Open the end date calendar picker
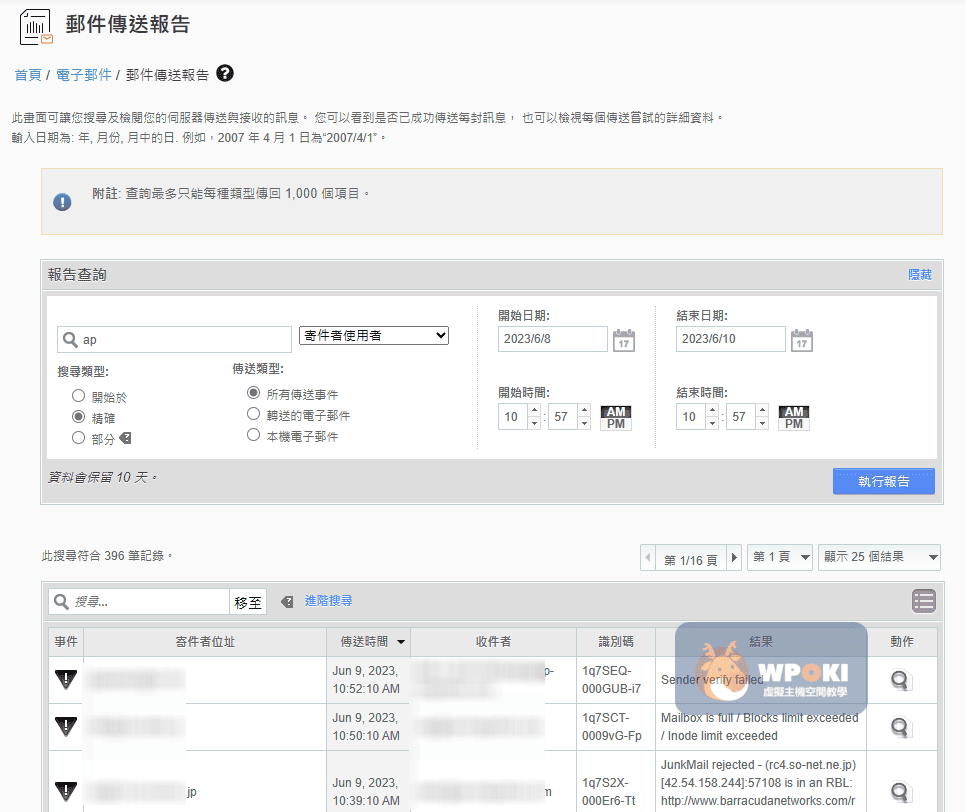 pyautogui.click(x=801, y=340)
